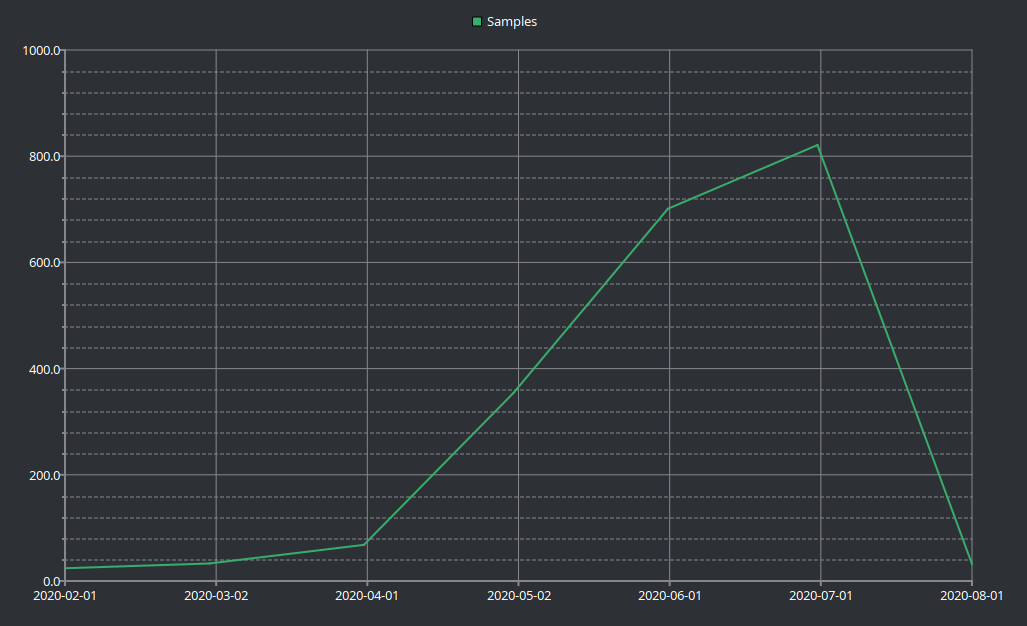Toggle the Samples series legend label
This screenshot has height=626, width=1027.
click(x=512, y=22)
